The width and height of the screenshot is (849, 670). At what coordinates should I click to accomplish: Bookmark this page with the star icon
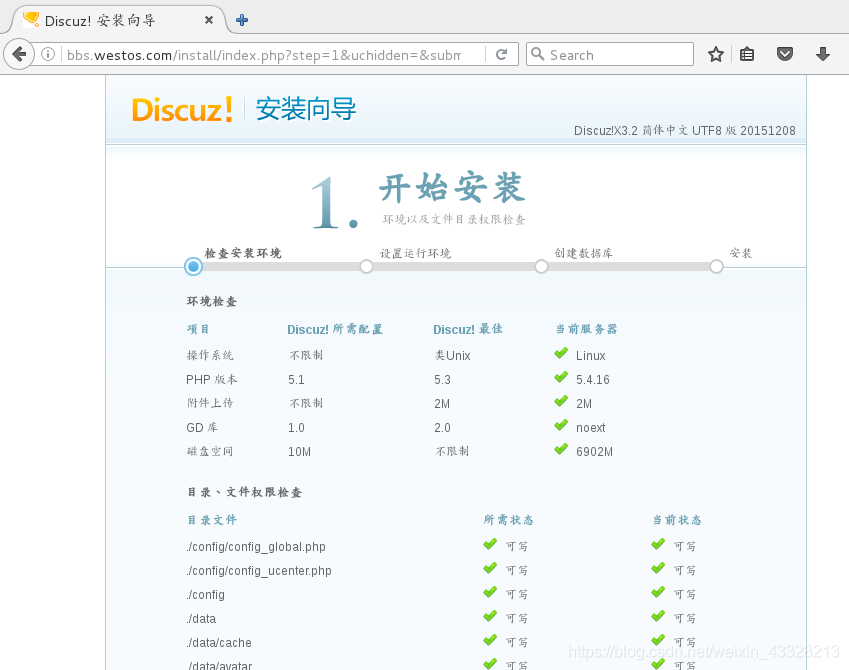coord(716,54)
